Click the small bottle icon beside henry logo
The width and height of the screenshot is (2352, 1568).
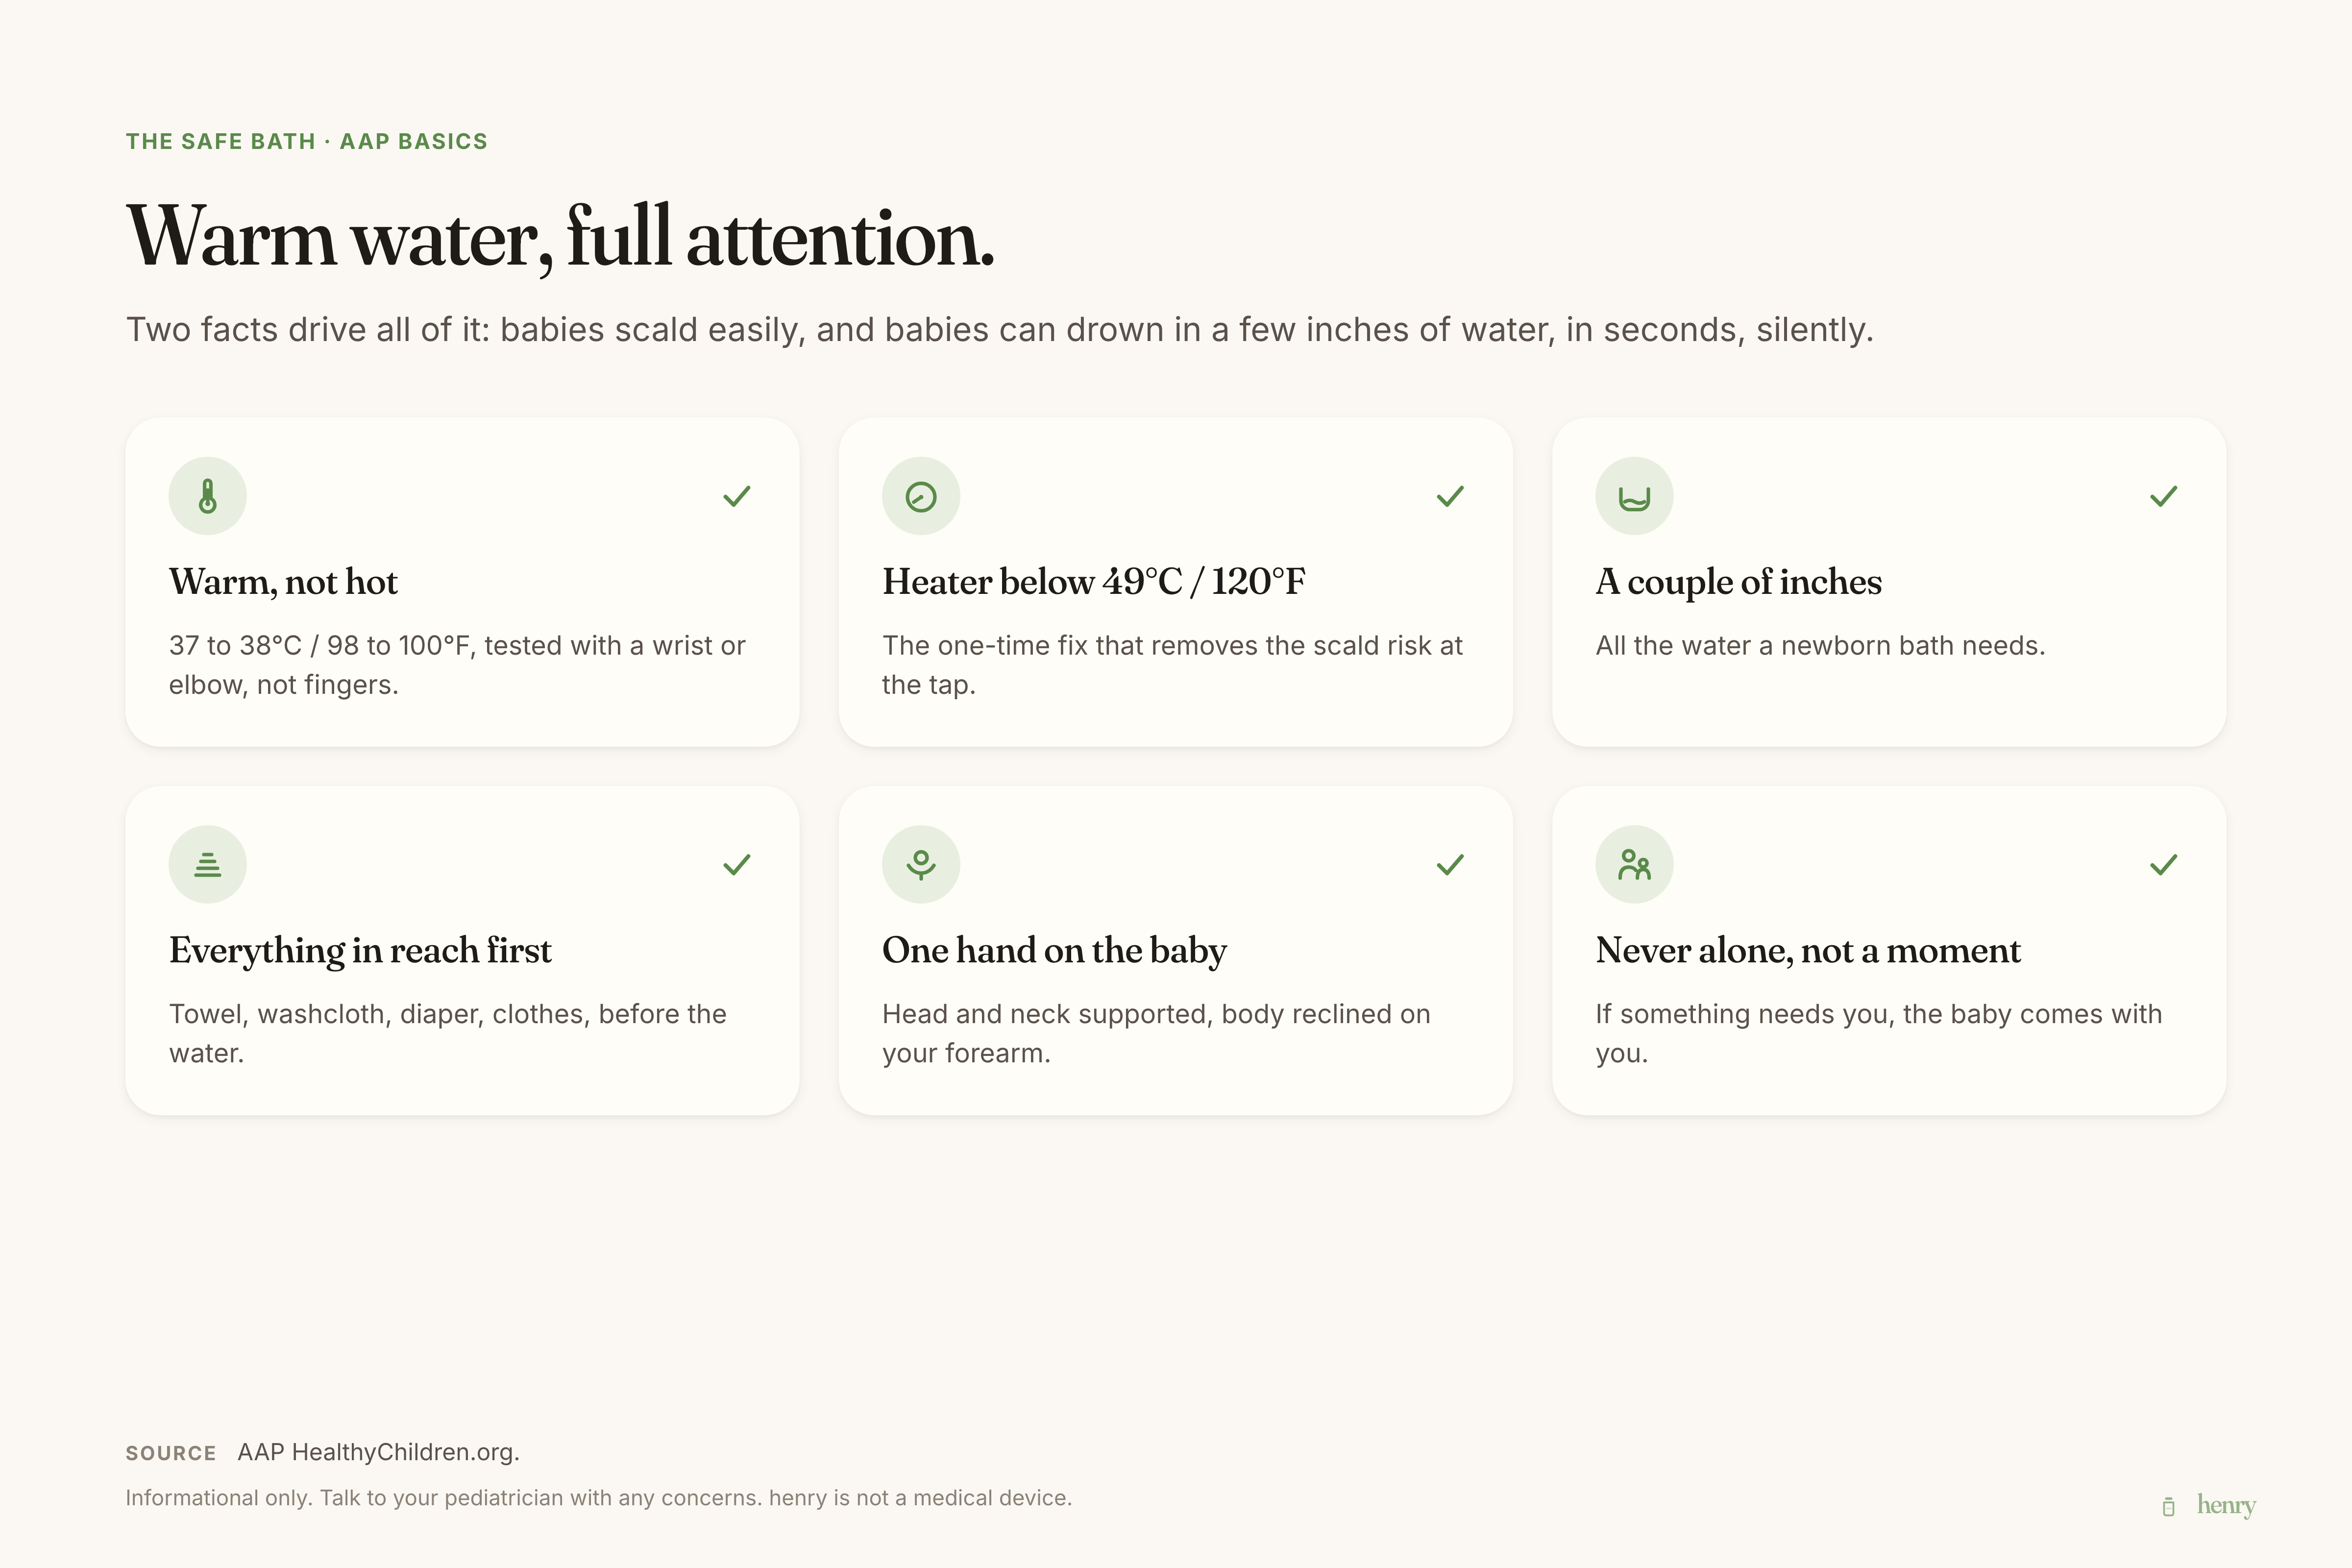2168,1506
